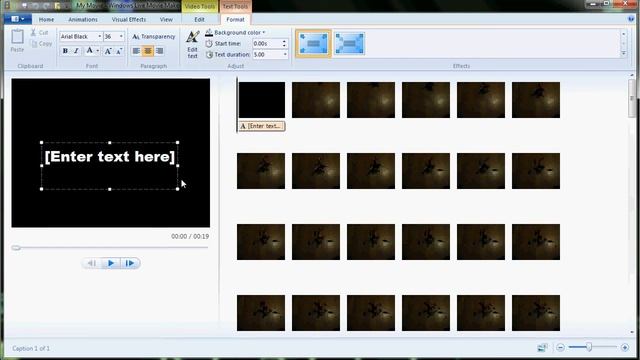Open the View ribbon tab
Viewport: 640px width, 360px height.
tap(166, 20)
